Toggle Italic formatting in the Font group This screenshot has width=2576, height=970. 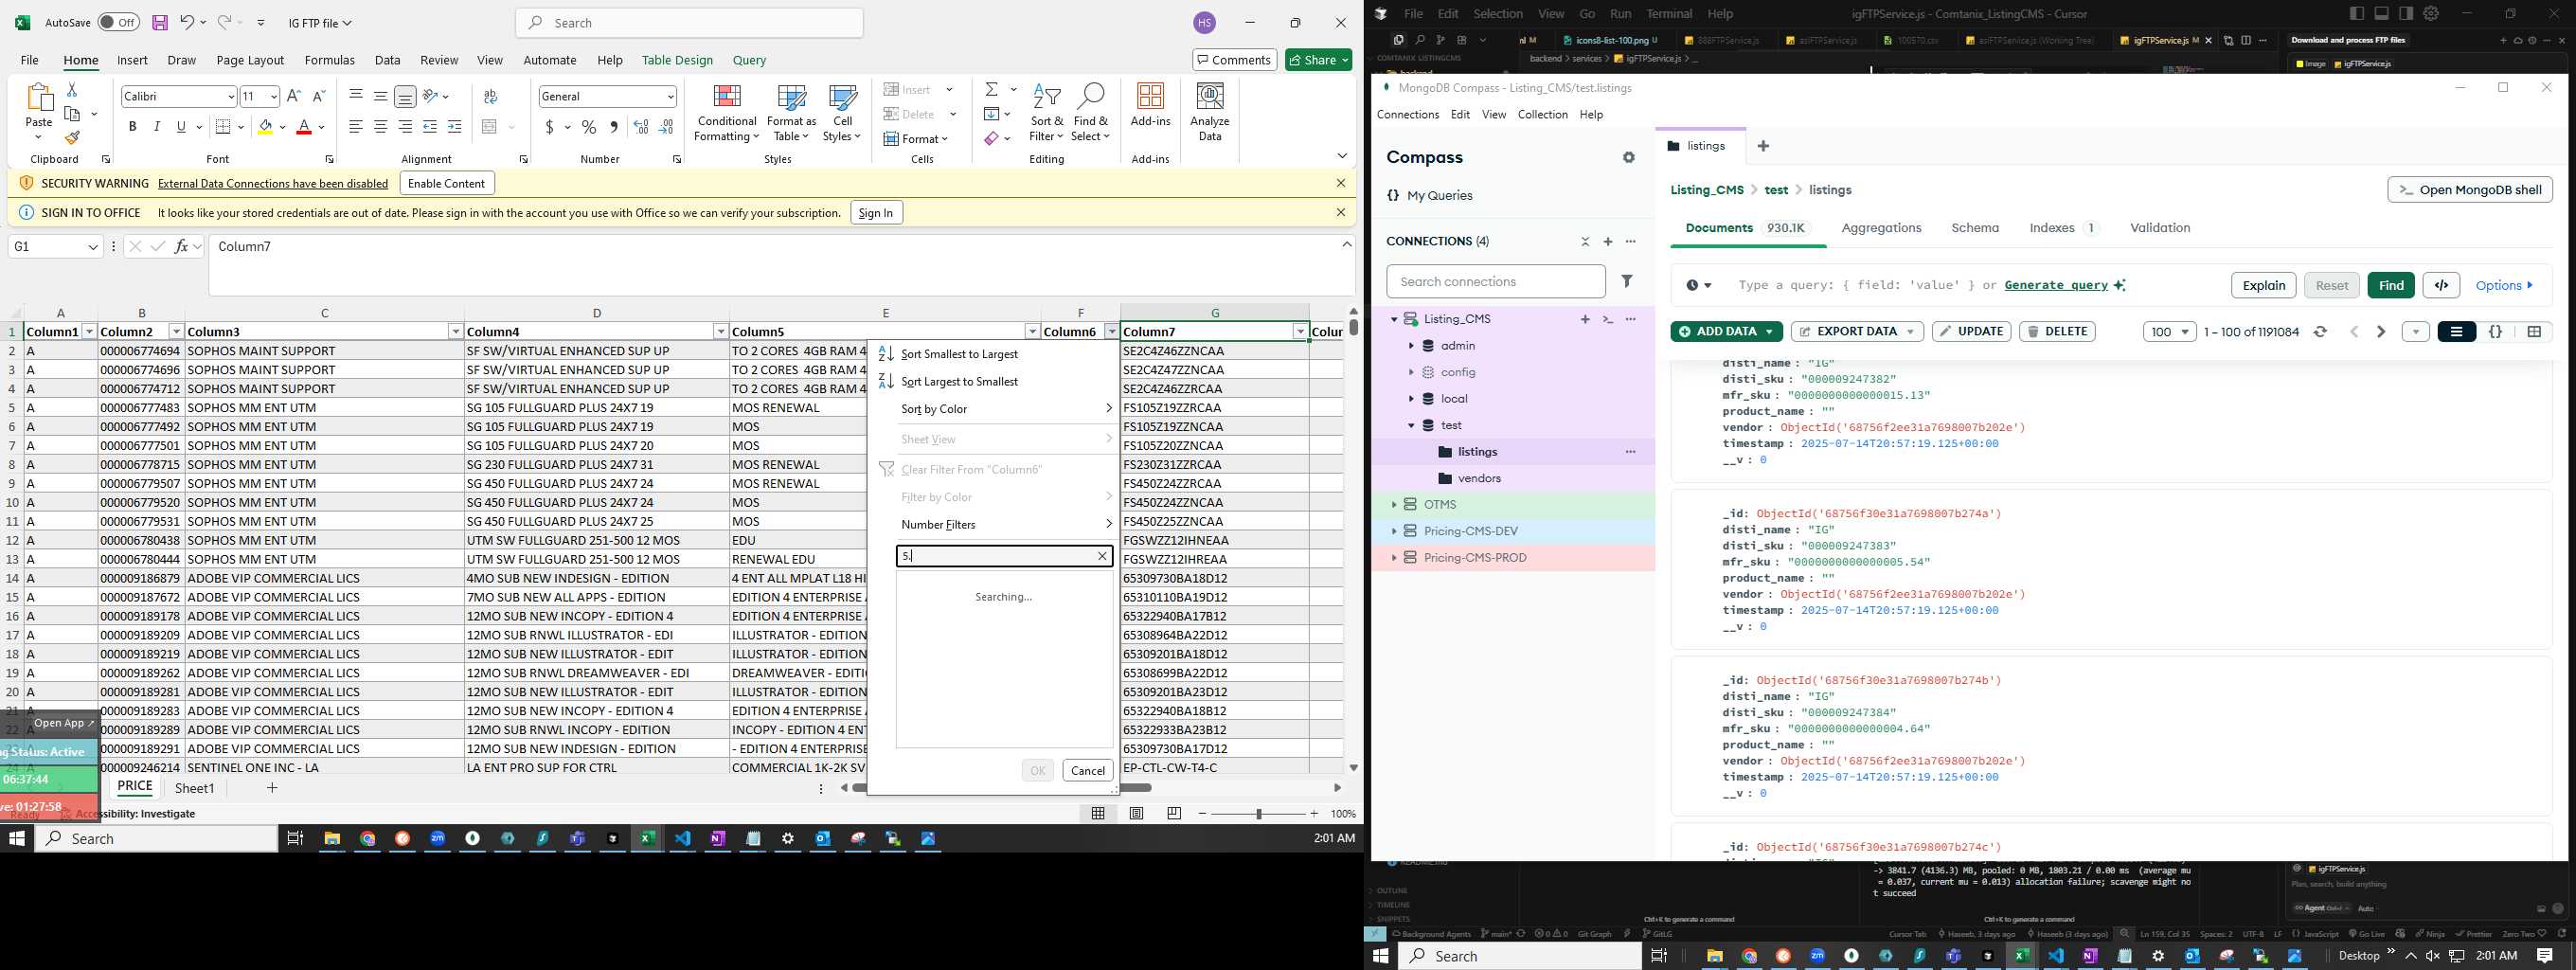[x=156, y=127]
